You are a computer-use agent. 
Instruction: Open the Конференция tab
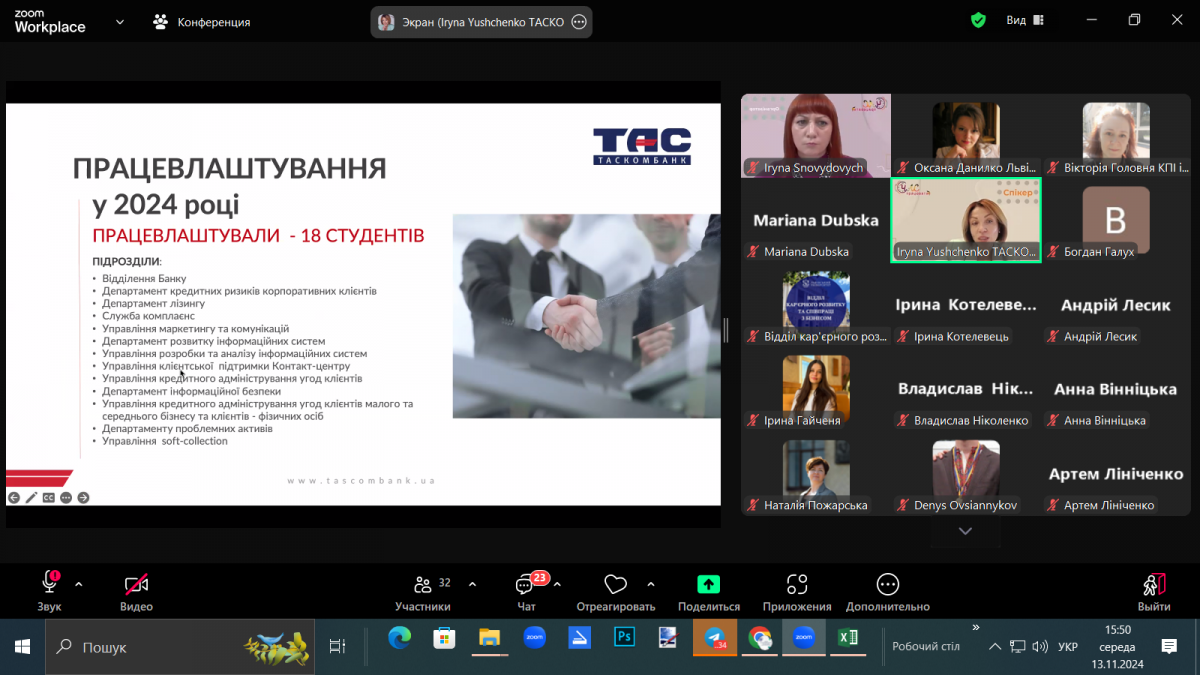203,22
